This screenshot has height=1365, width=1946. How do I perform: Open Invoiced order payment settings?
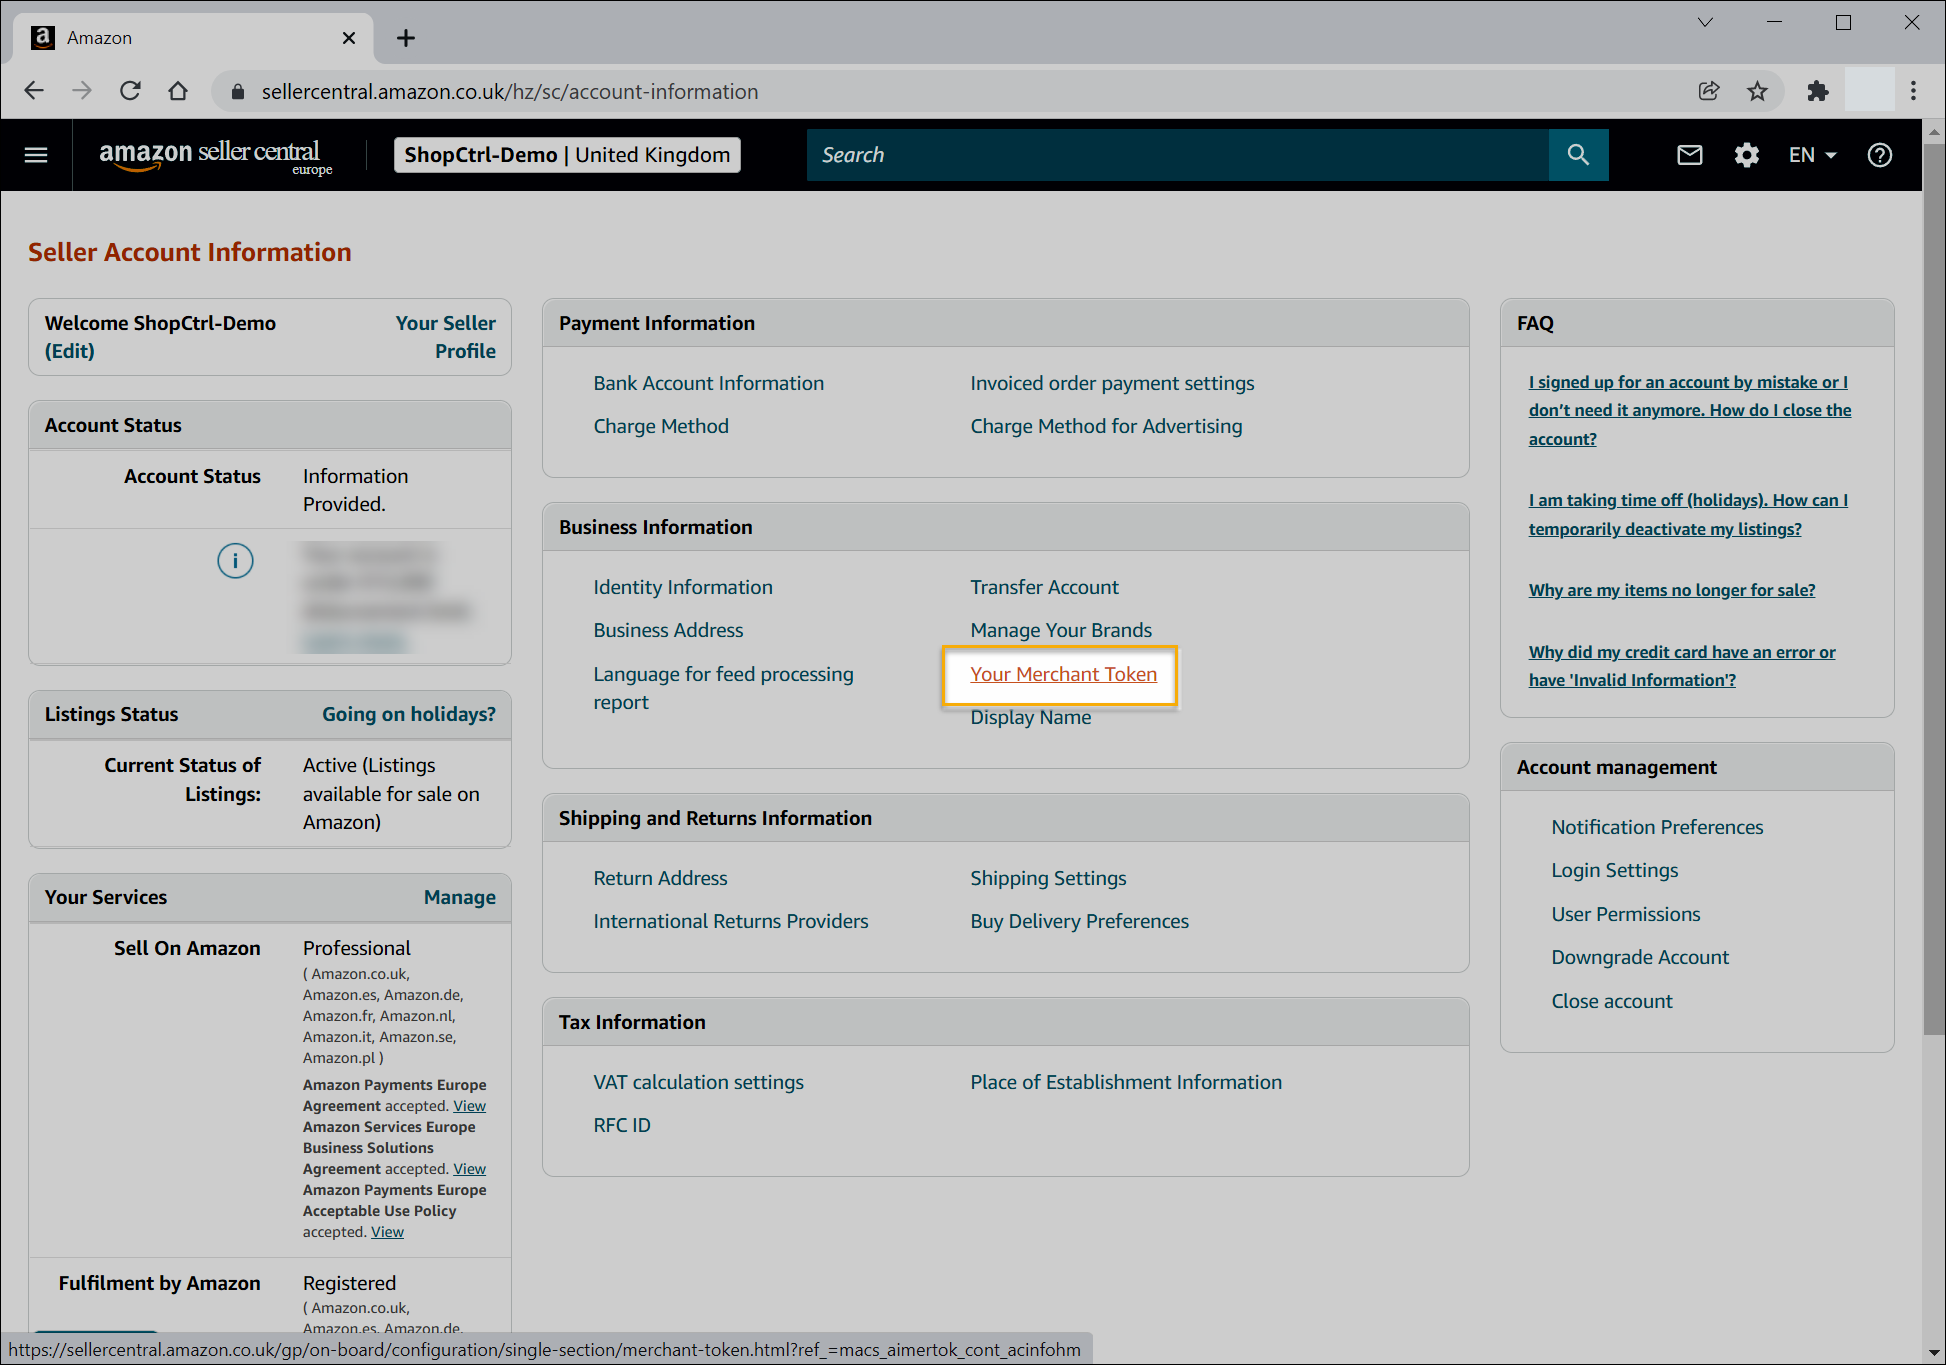pos(1112,383)
